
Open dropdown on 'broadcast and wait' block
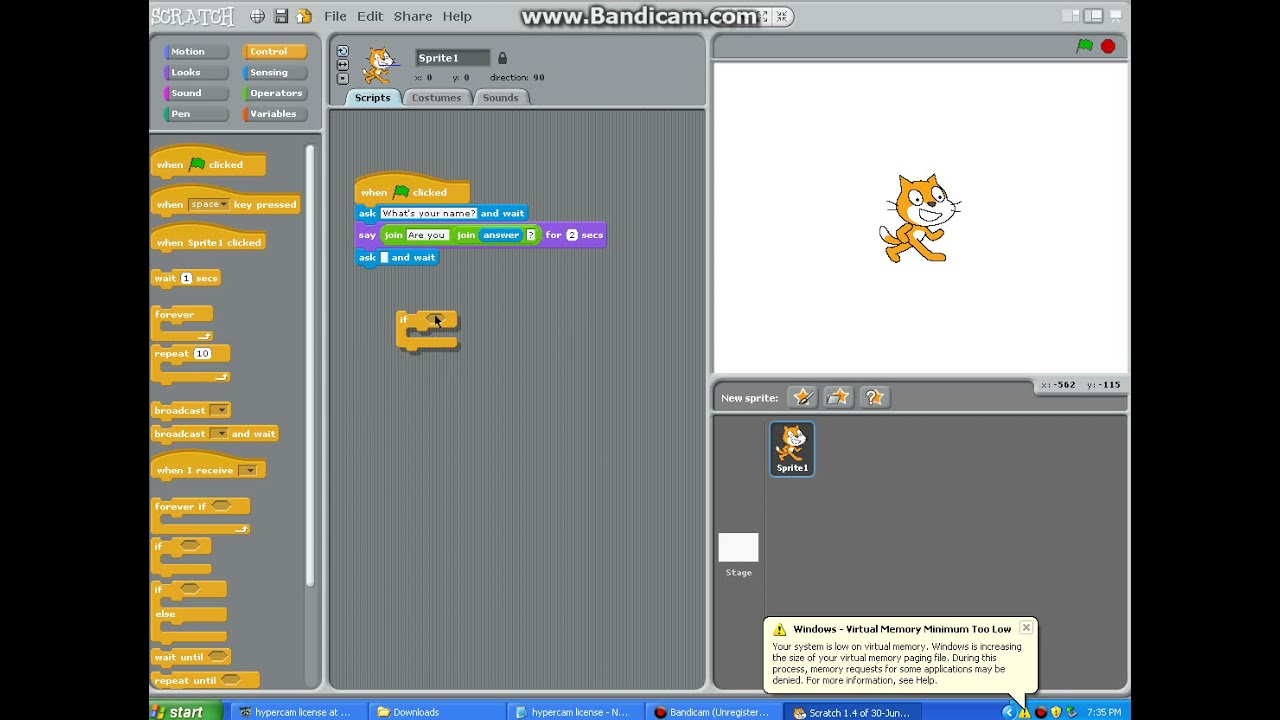tap(218, 434)
